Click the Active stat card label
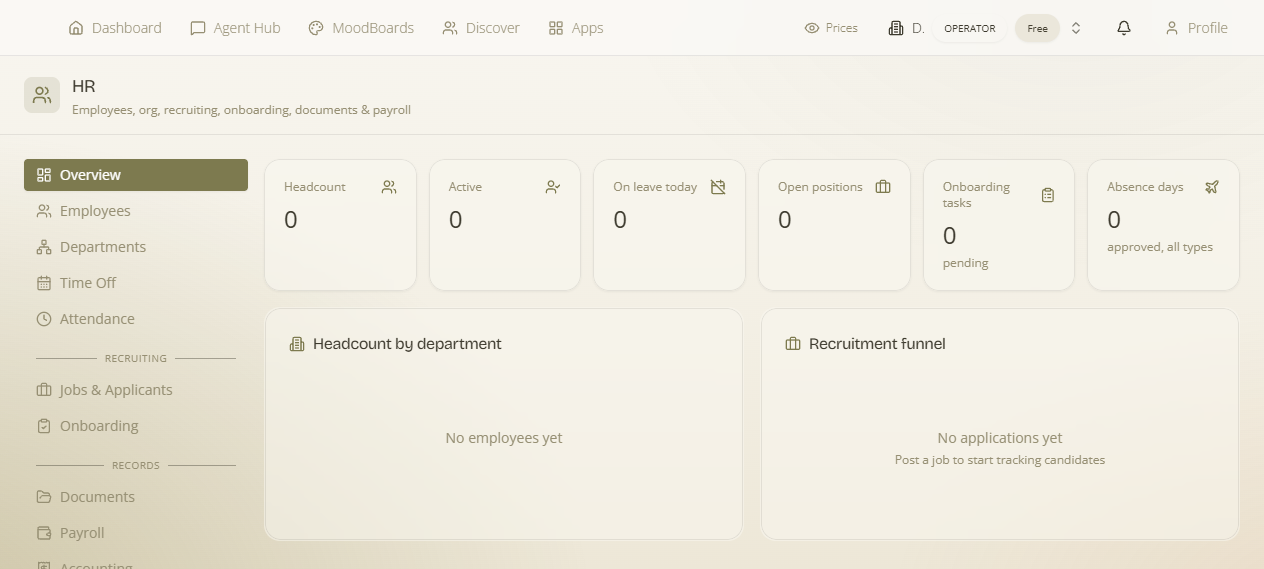1264x569 pixels. (465, 187)
